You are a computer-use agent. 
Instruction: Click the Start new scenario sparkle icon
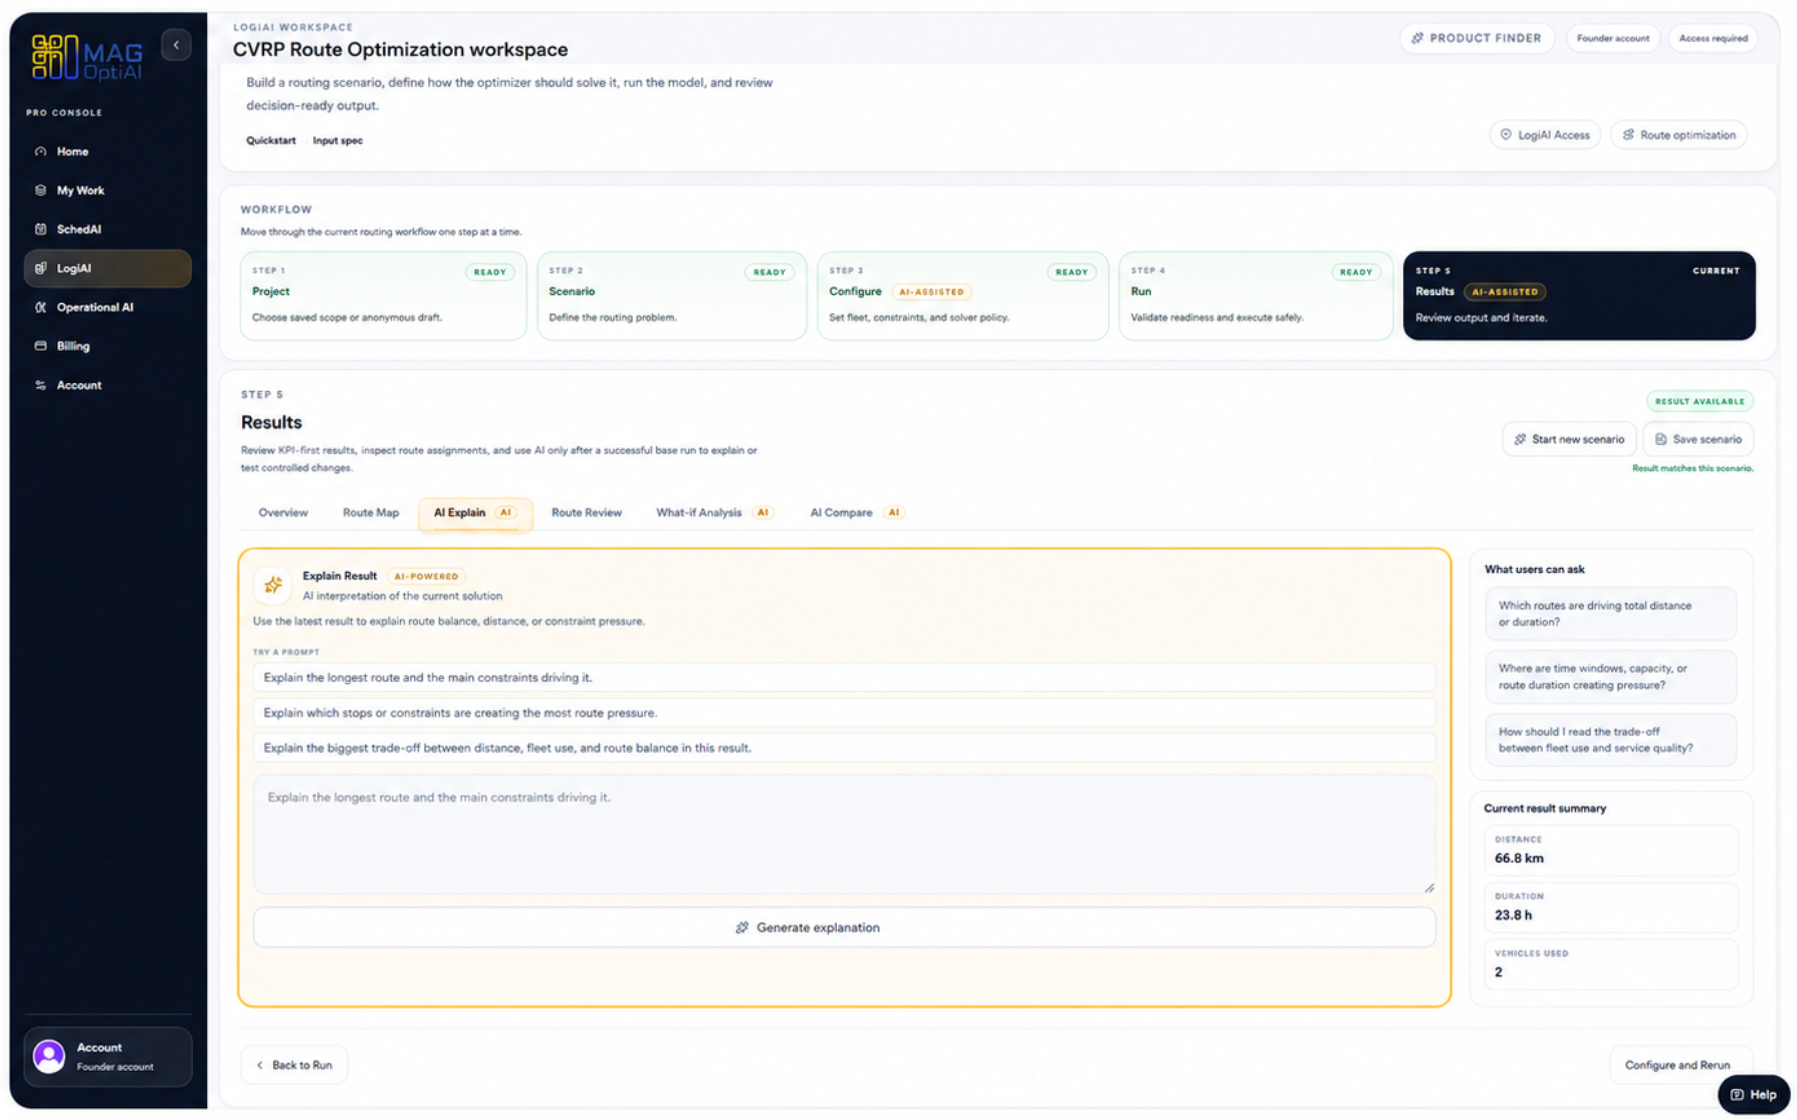[1520, 439]
